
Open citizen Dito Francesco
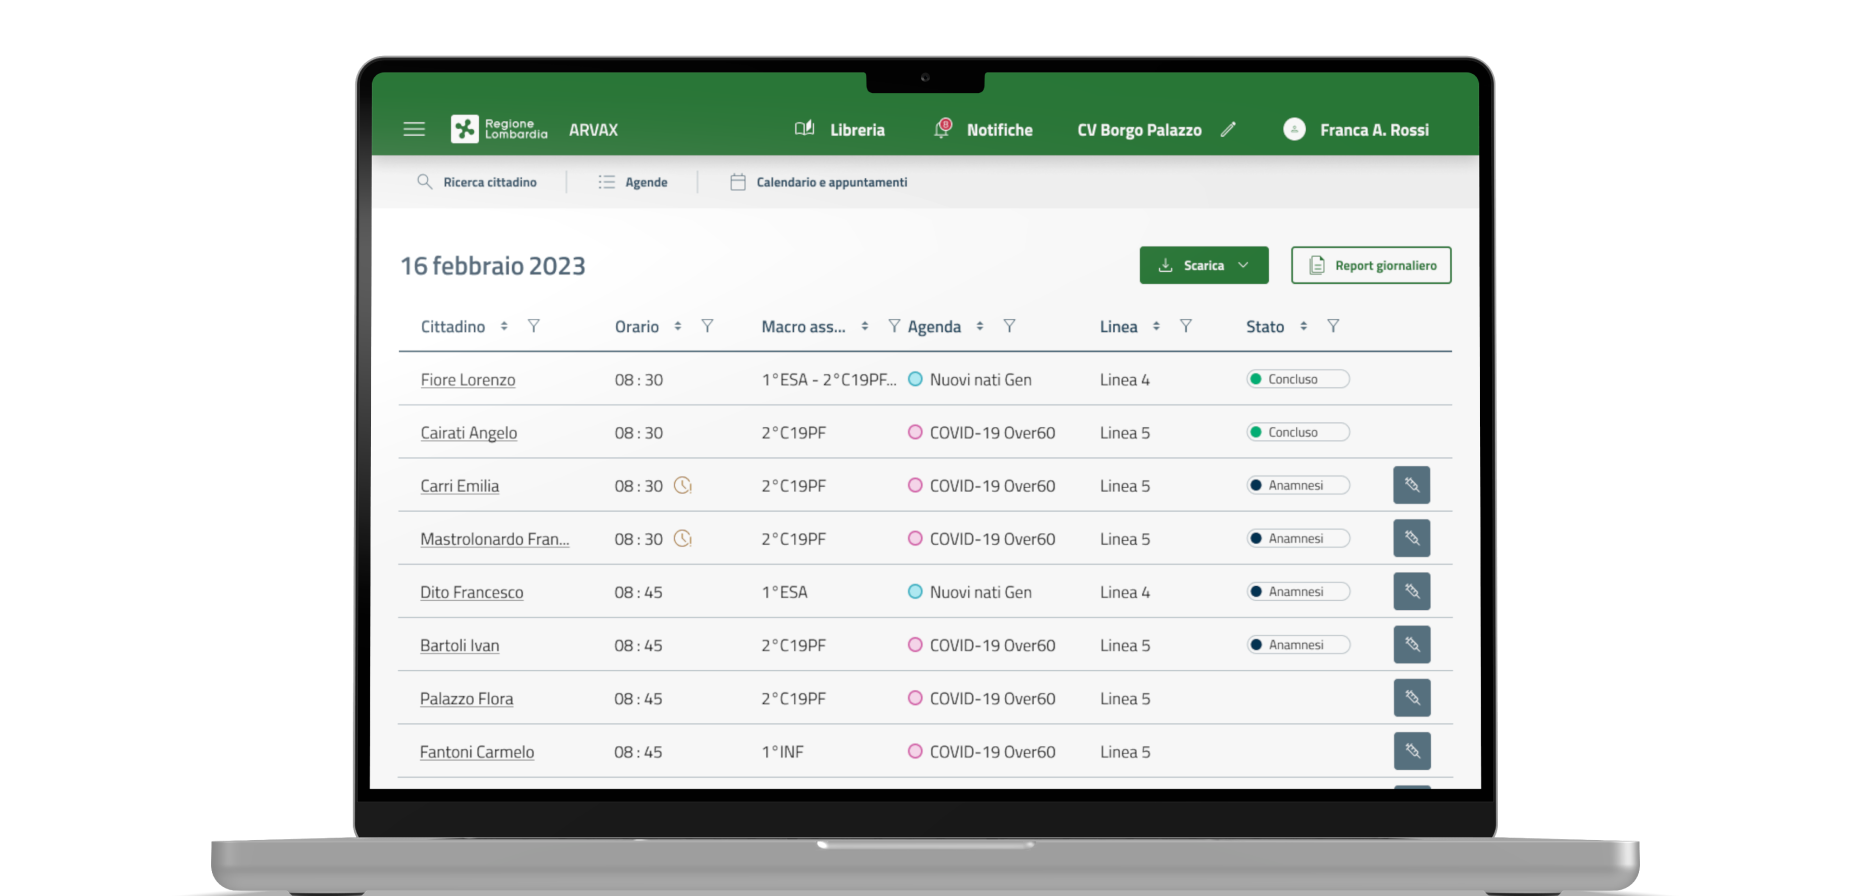point(472,592)
